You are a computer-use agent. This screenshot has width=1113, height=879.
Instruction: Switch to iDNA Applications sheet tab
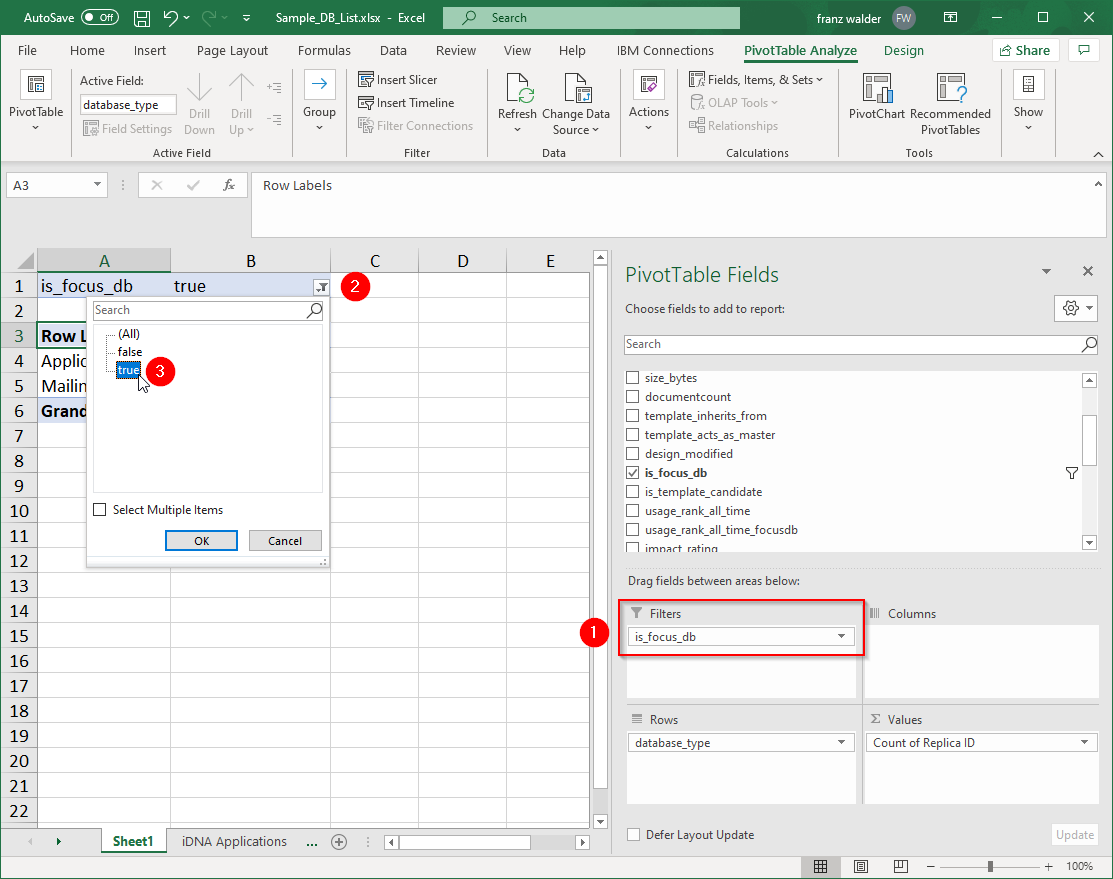point(235,842)
